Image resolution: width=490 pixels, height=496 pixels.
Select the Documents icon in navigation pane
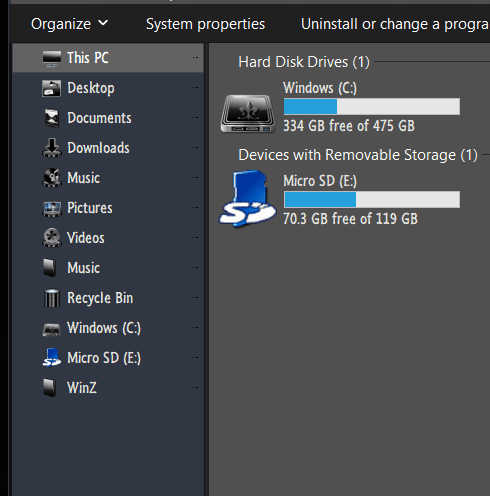tap(52, 118)
